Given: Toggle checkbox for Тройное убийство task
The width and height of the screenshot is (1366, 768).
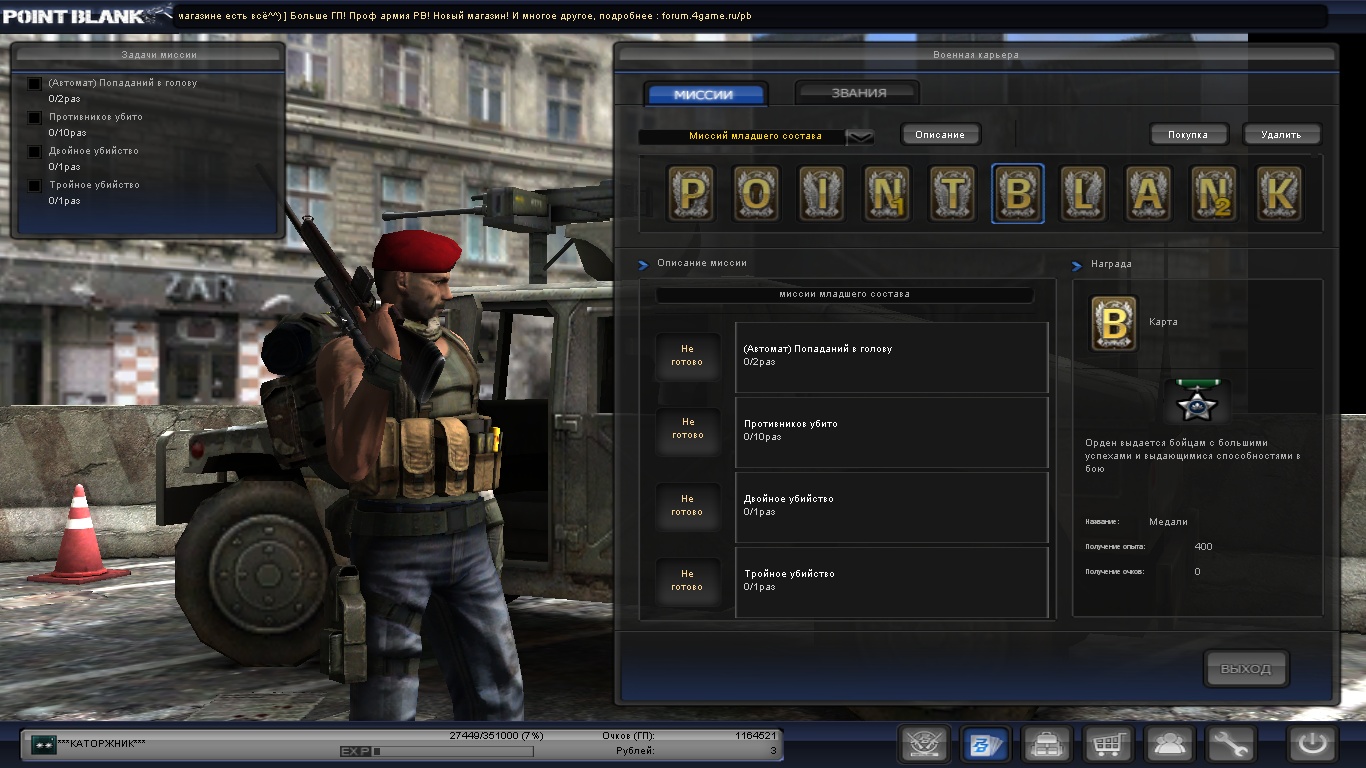Looking at the screenshot, I should [35, 186].
